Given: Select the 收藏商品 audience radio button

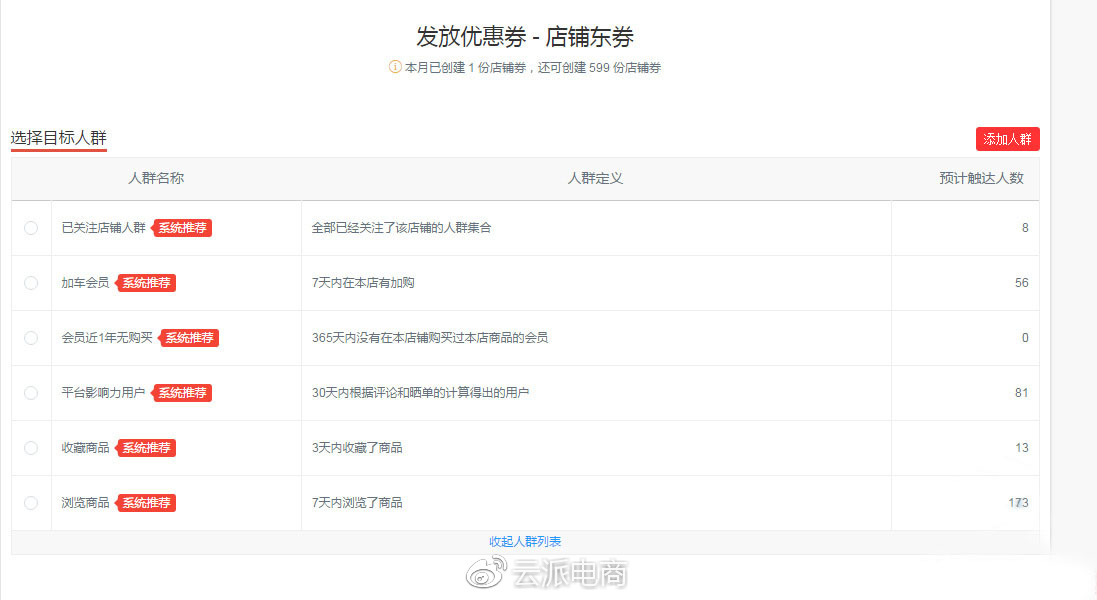Looking at the screenshot, I should (31, 447).
